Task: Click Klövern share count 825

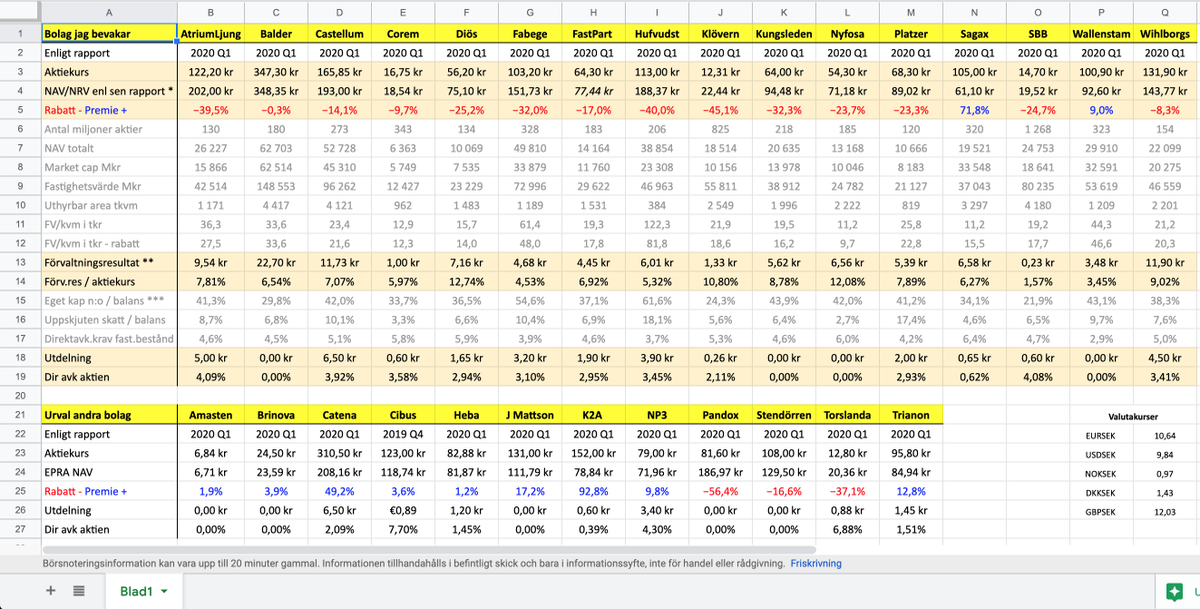Action: point(721,128)
